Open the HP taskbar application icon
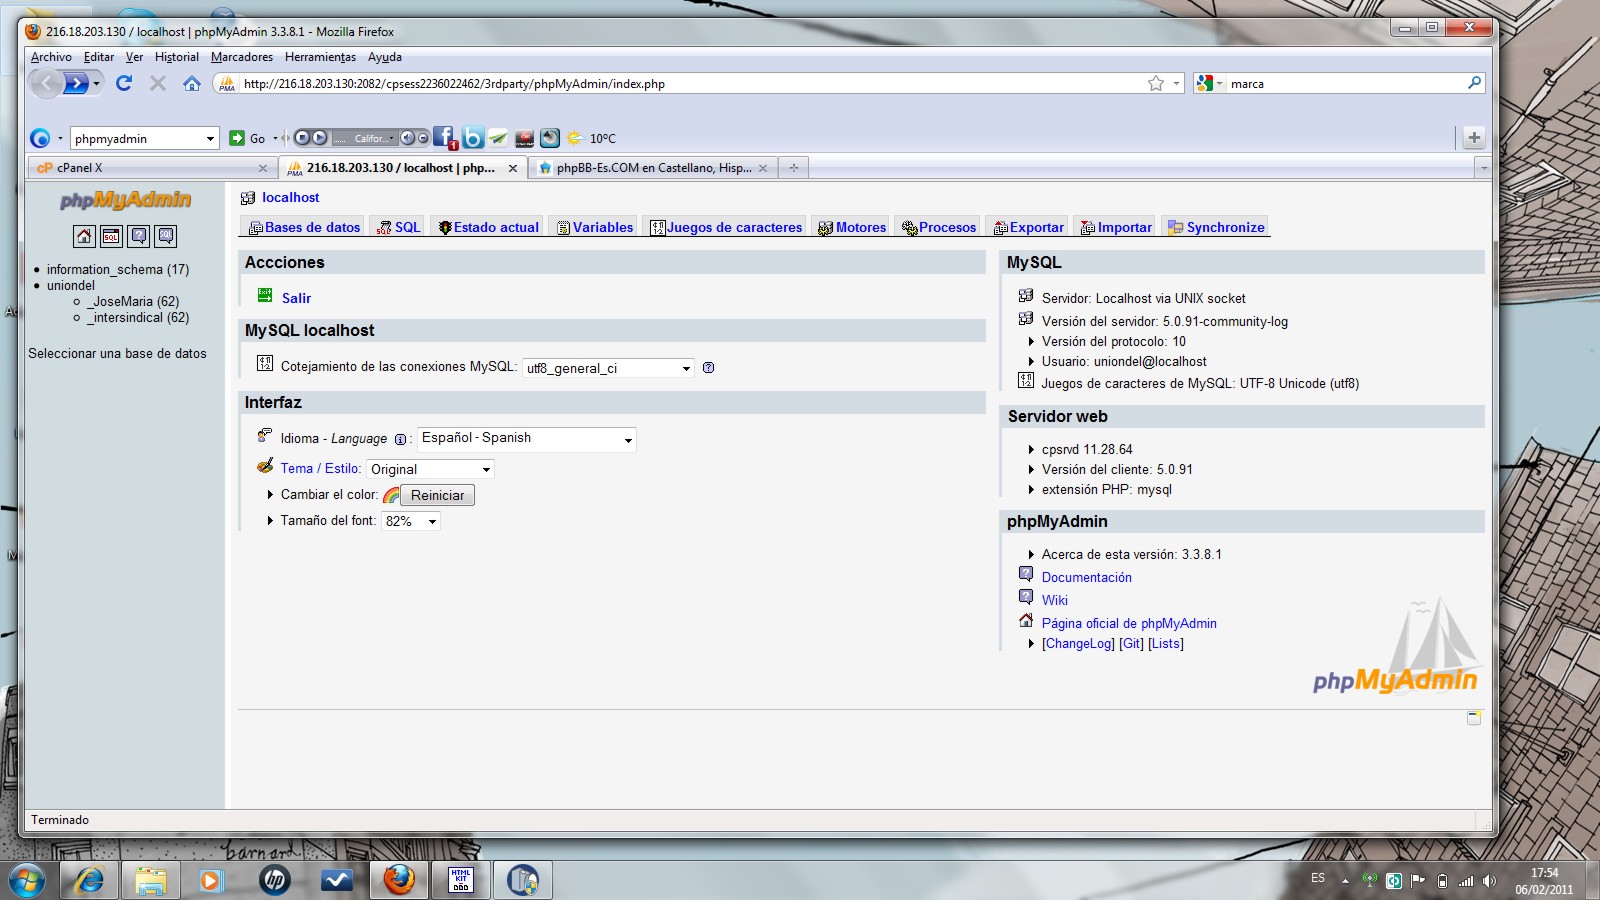Screen dimensions: 1600x900 (x=275, y=880)
